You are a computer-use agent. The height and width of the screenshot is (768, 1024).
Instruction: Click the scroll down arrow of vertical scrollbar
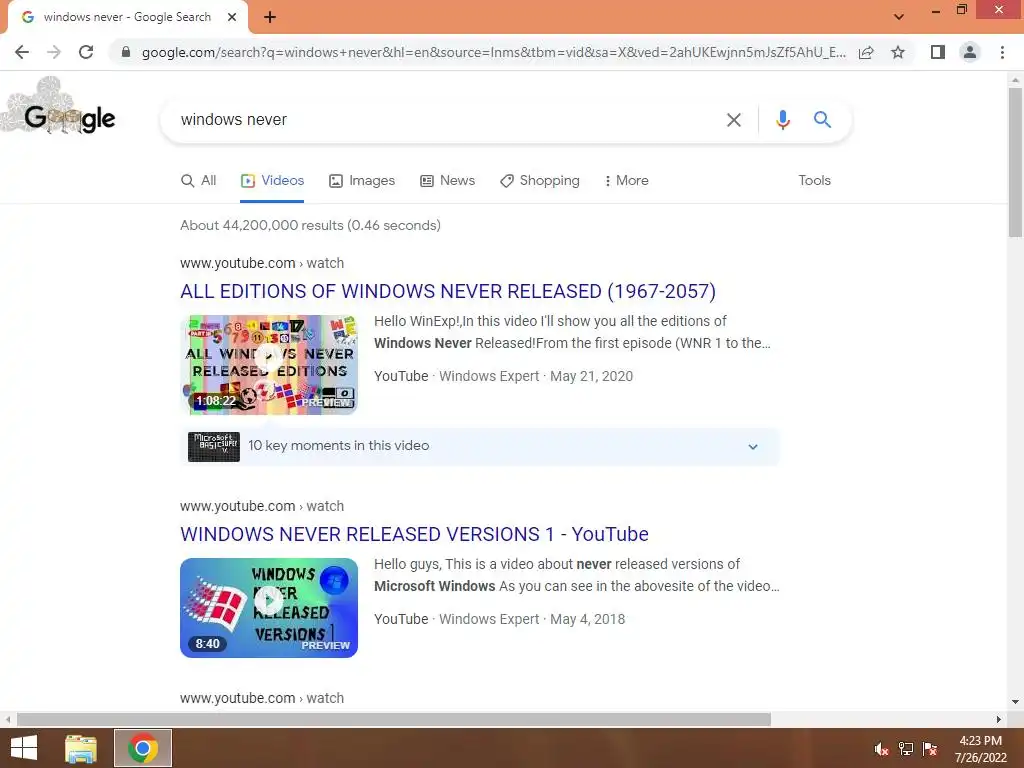point(1015,702)
